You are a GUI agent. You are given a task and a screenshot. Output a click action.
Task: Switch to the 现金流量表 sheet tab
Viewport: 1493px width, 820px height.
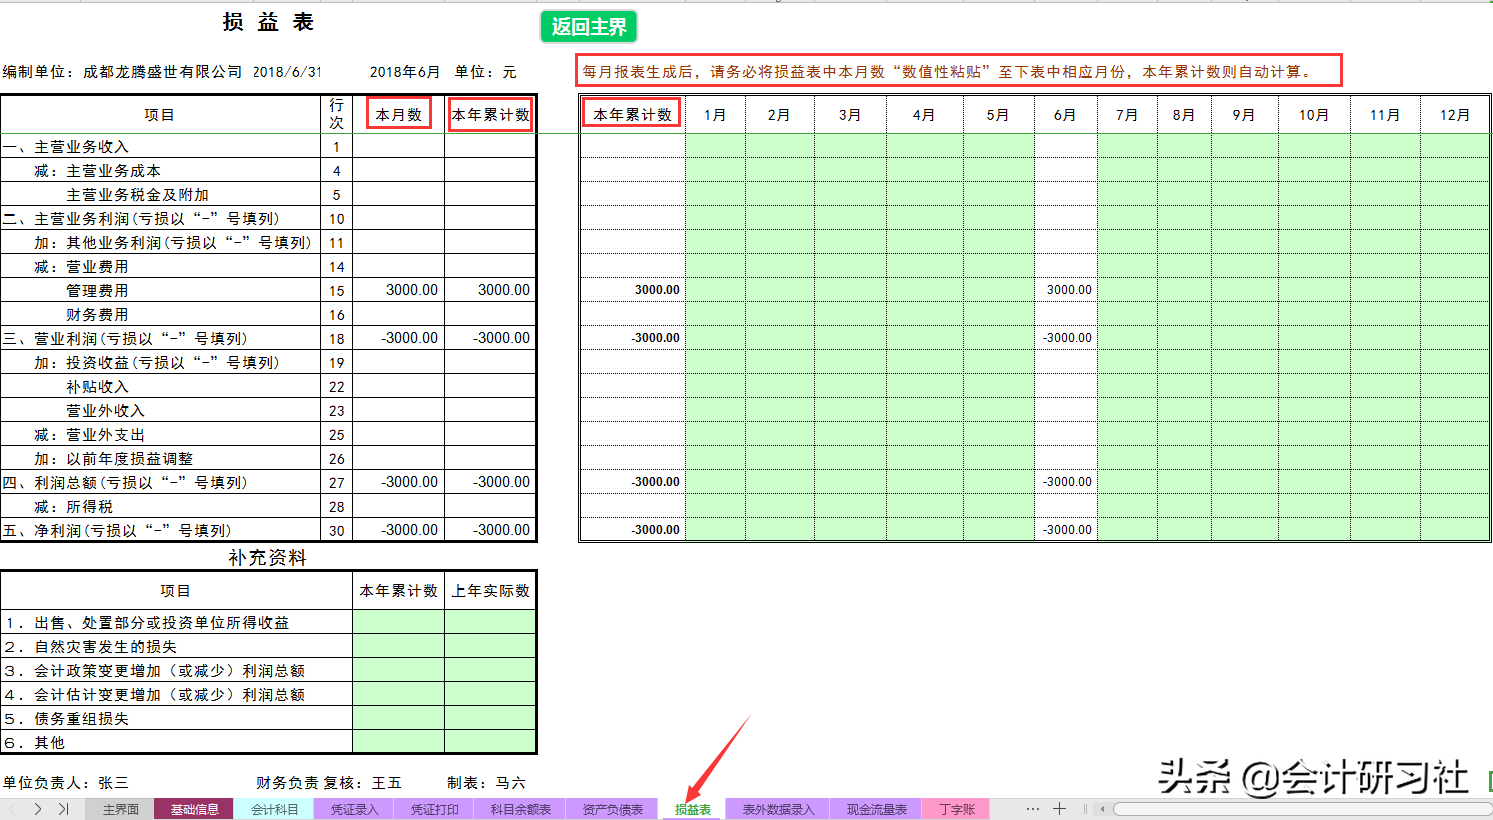(875, 810)
